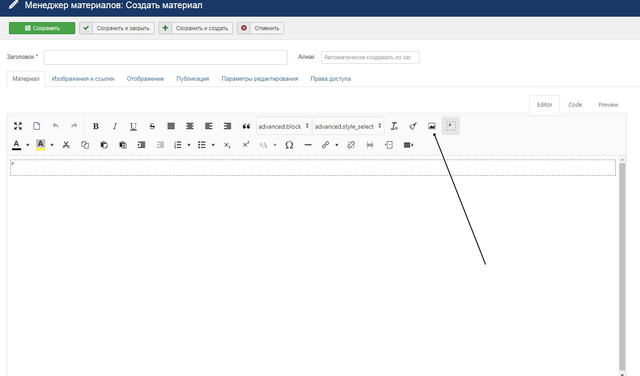Viewport: 640px width, 376px height.
Task: Copy the selected text
Action: pos(85,145)
